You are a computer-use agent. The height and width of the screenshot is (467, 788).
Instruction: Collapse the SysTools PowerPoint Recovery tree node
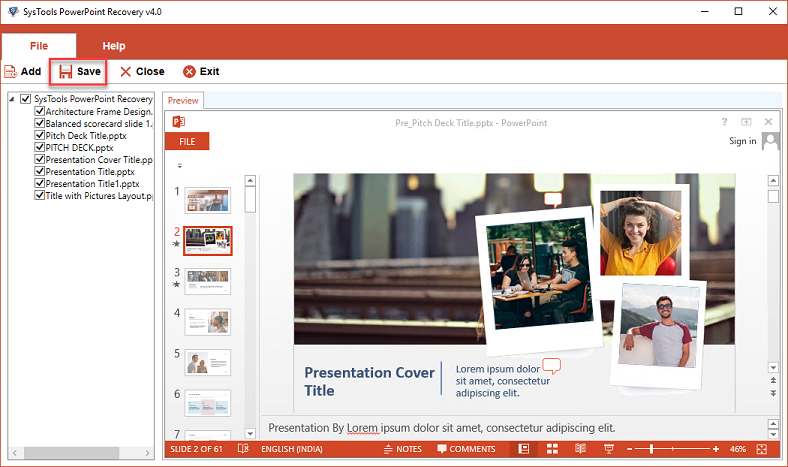pos(12,99)
